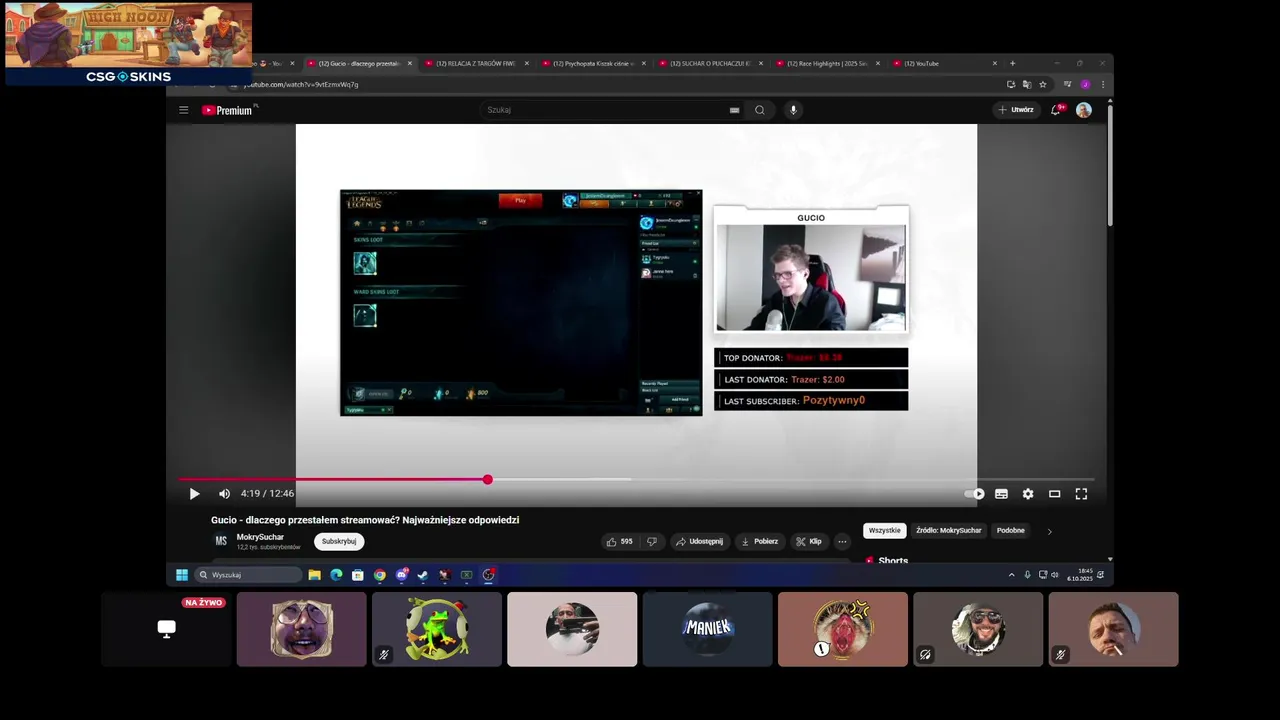The width and height of the screenshot is (1280, 720).
Task: Open Steam from the taskbar
Action: (x=423, y=575)
